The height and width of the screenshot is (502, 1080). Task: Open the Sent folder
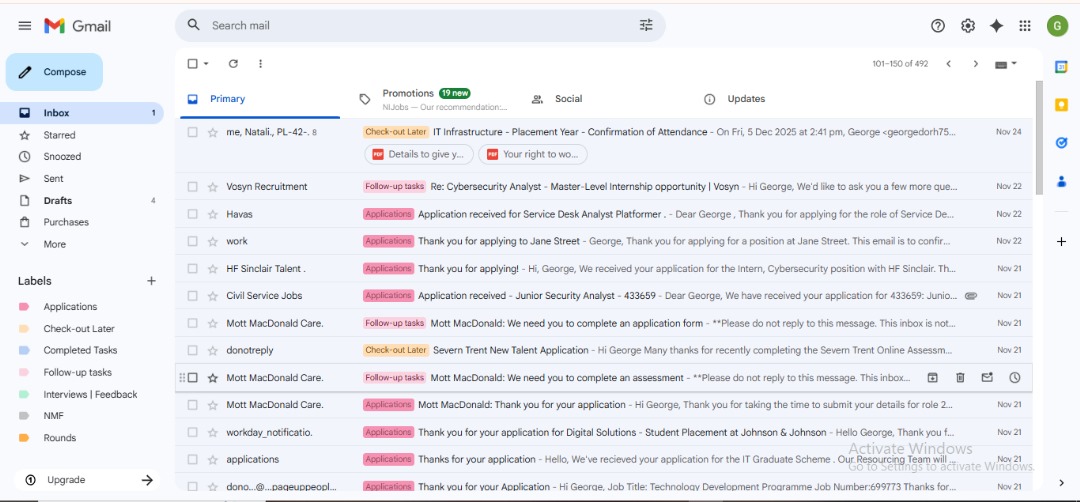tap(81, 178)
